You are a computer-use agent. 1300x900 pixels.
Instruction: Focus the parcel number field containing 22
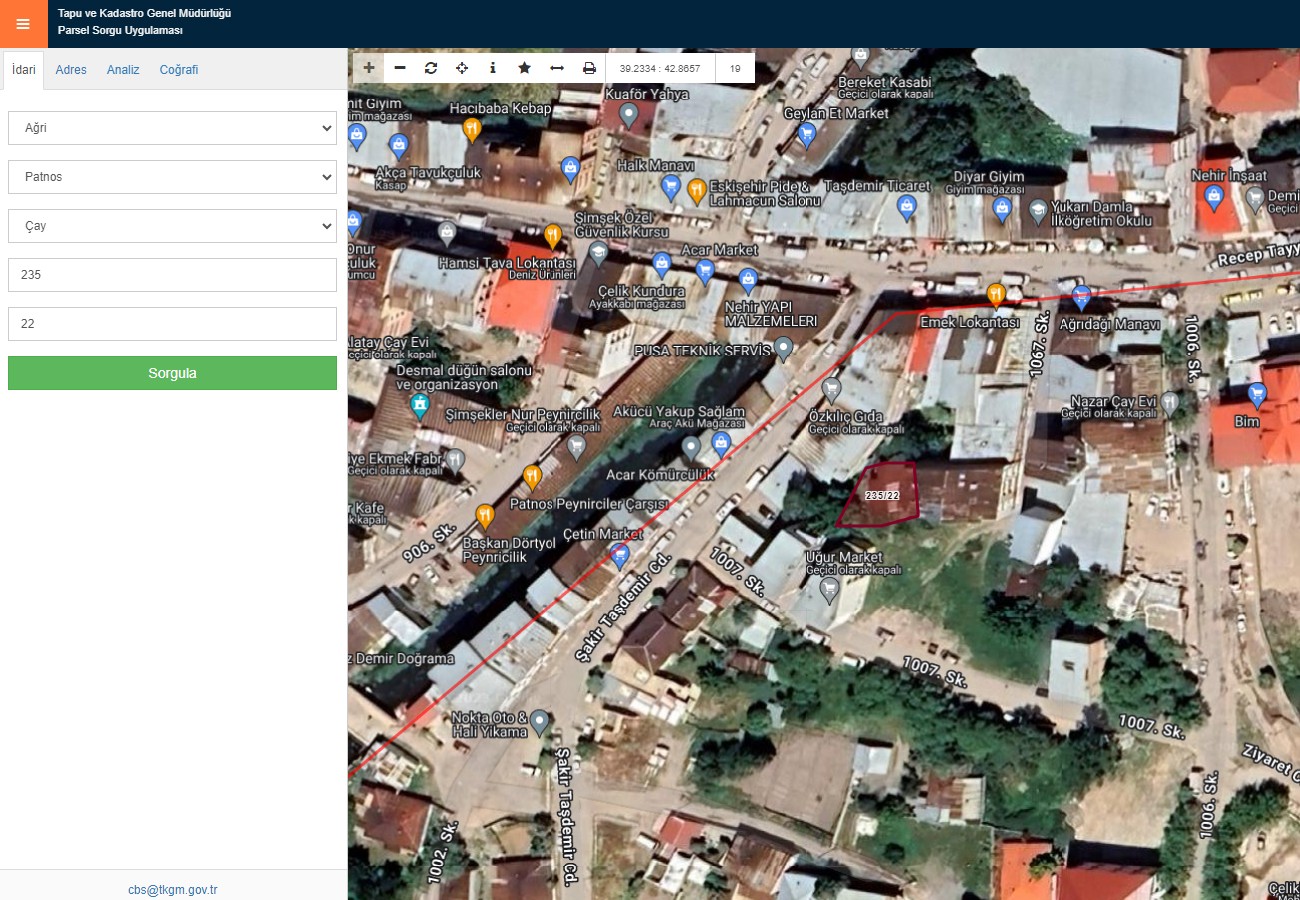click(172, 324)
